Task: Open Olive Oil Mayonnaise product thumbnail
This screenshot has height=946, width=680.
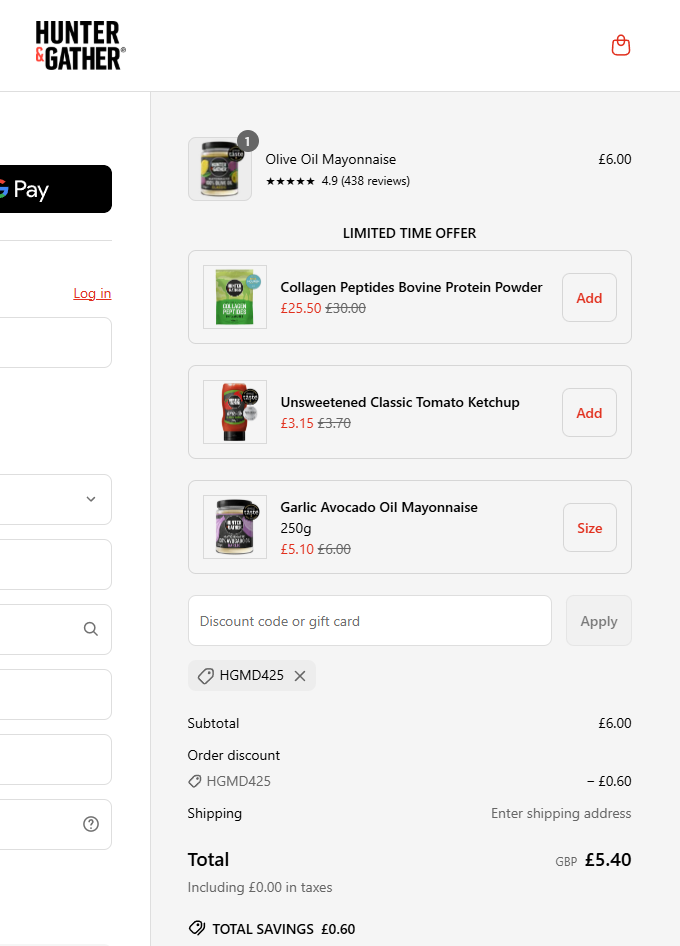Action: [220, 169]
